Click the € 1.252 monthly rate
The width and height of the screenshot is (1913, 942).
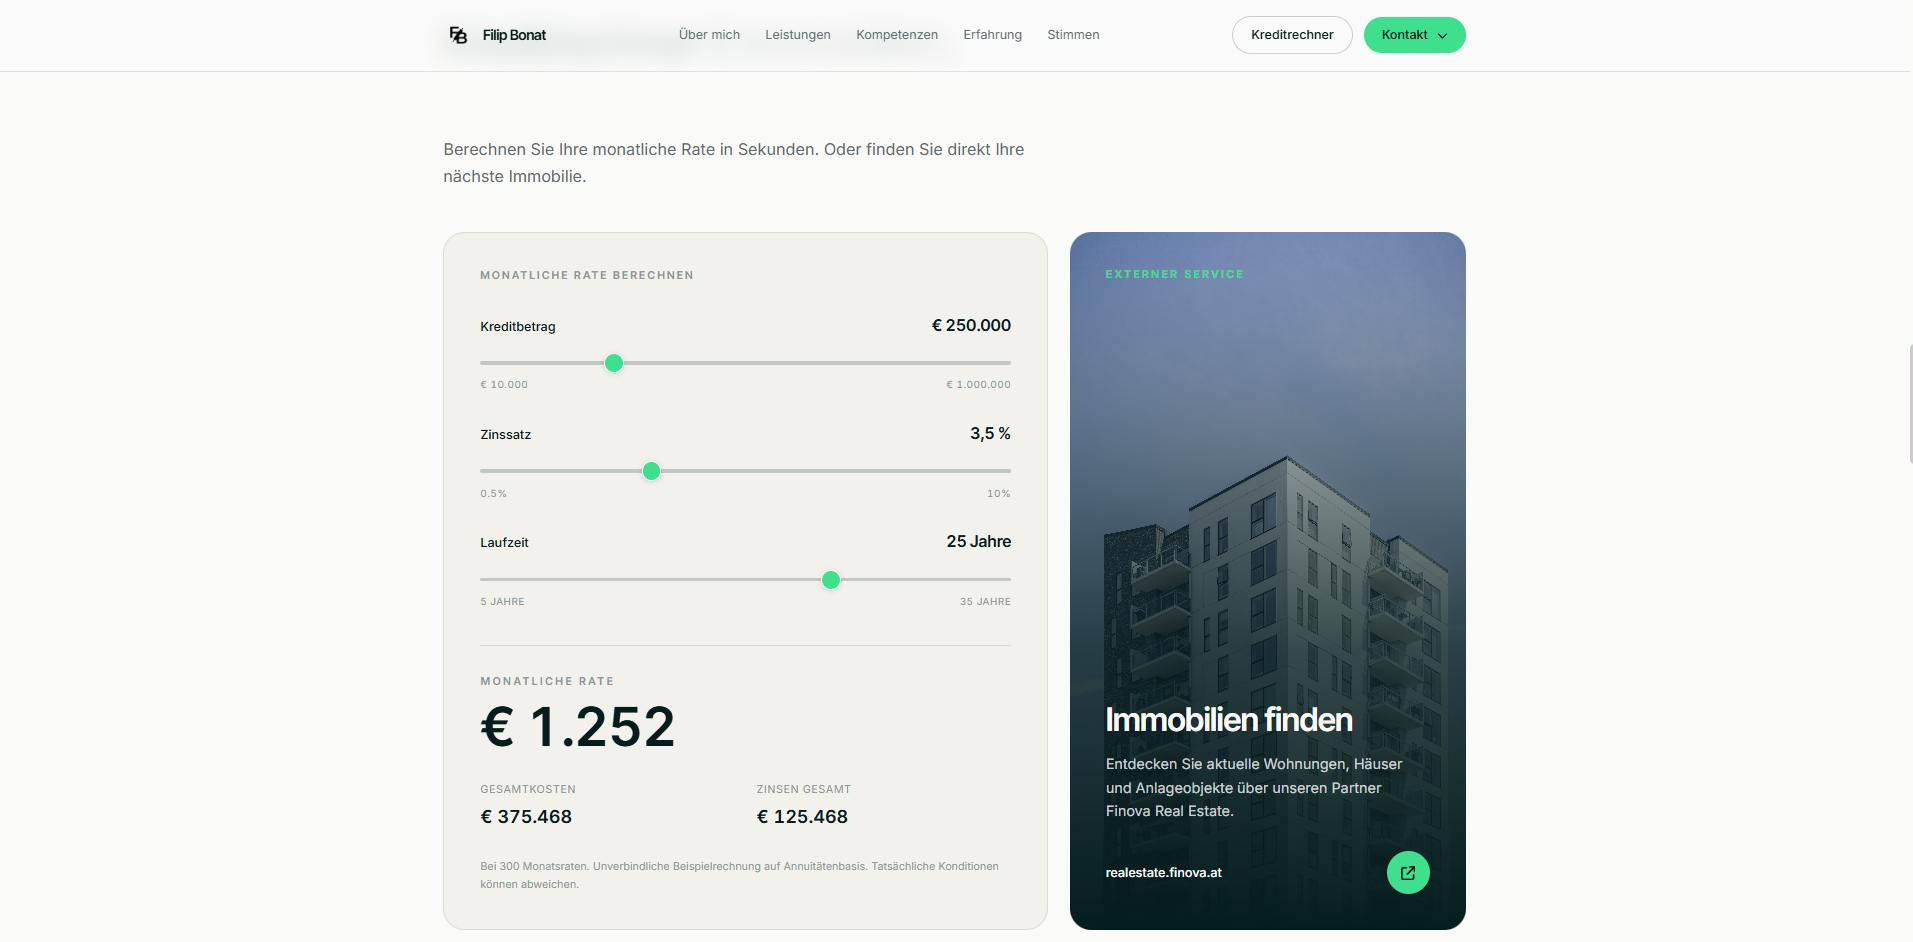(578, 727)
